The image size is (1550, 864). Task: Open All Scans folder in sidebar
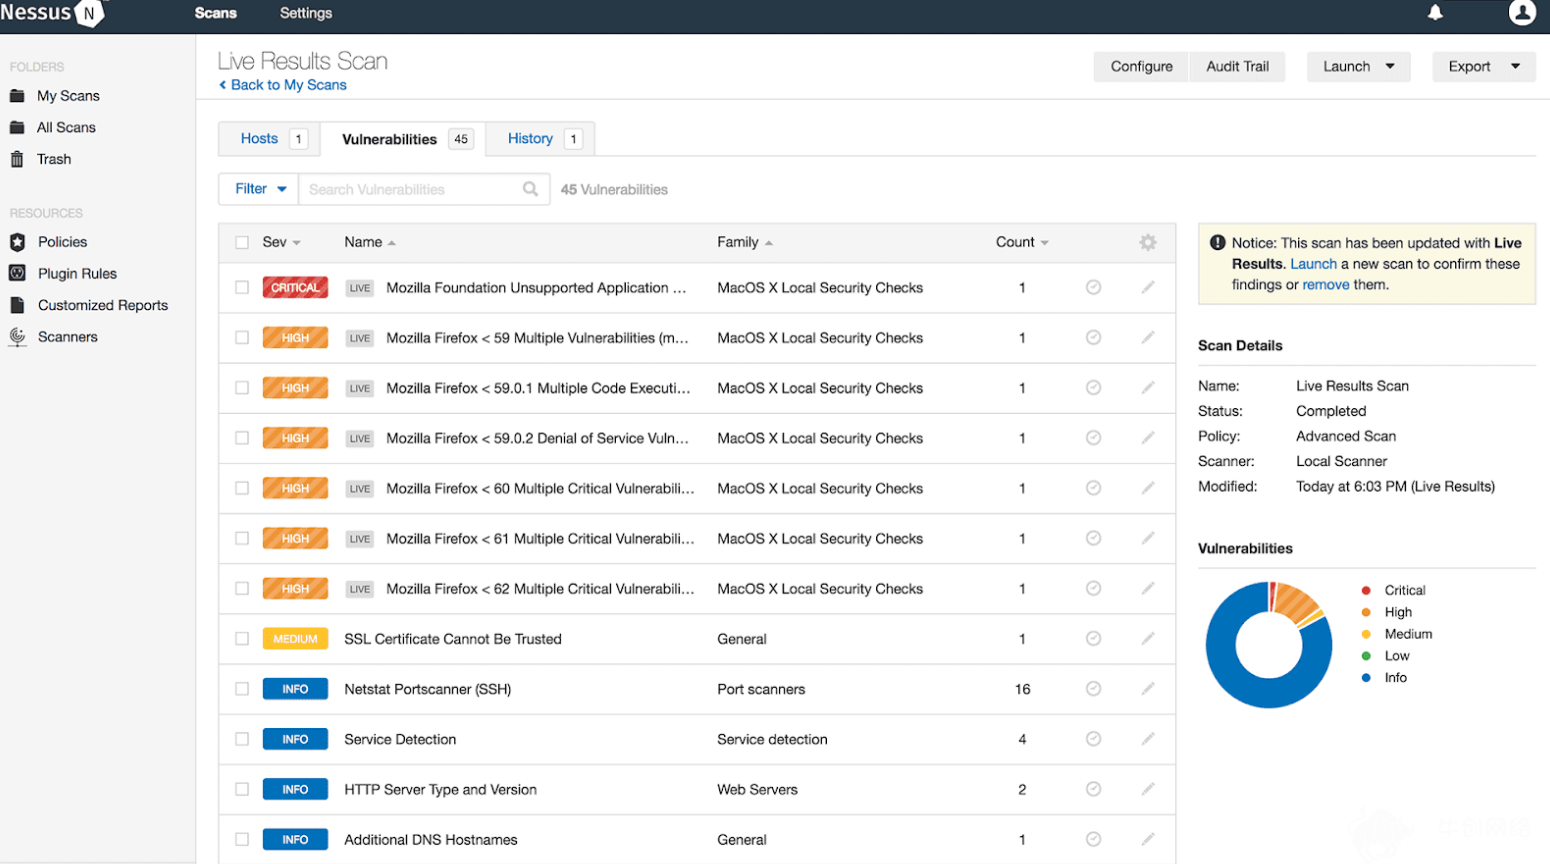[66, 127]
